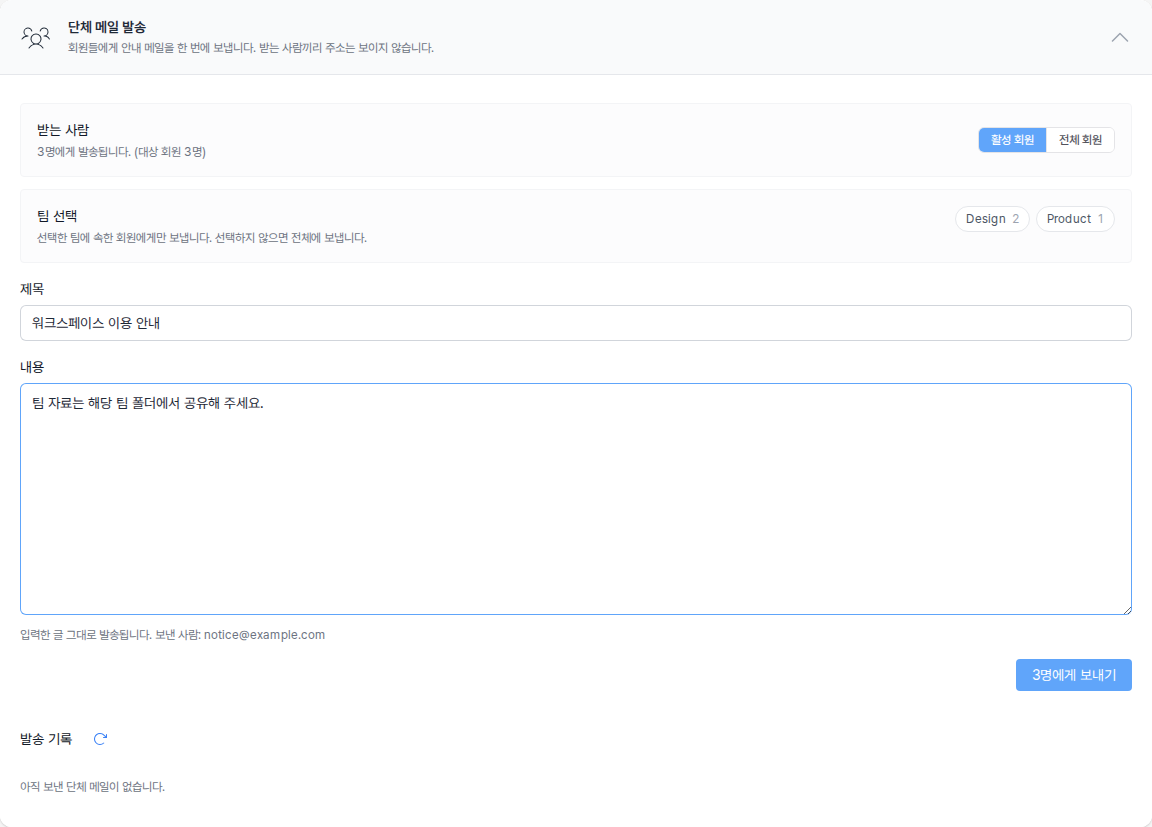Click the 팀 선택 label
This screenshot has width=1152, height=827.
coord(57,216)
